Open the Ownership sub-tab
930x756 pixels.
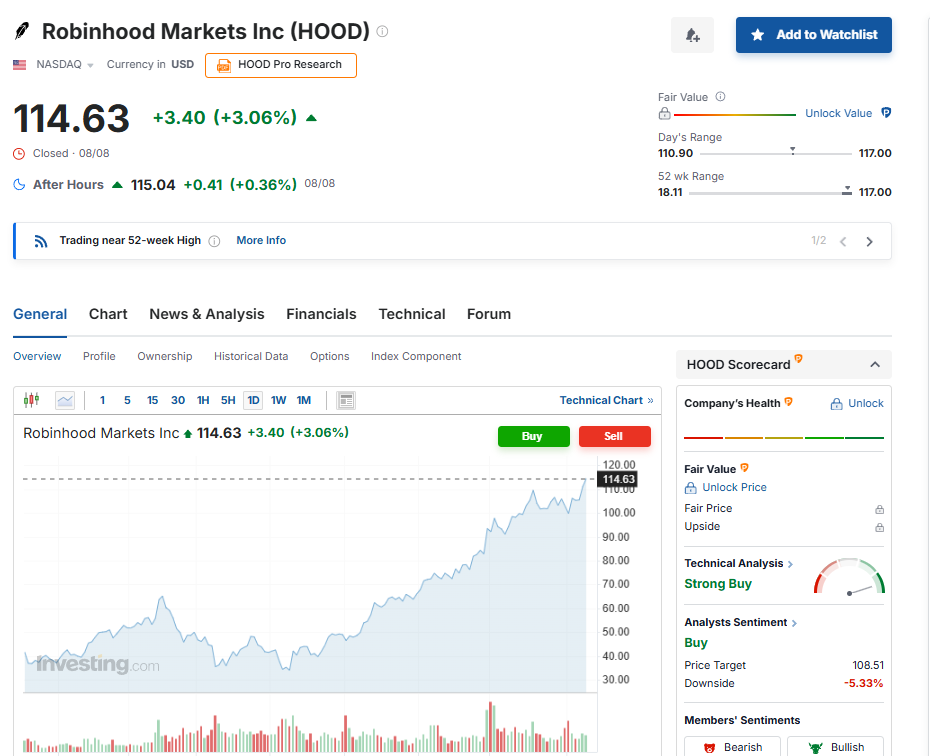(165, 356)
